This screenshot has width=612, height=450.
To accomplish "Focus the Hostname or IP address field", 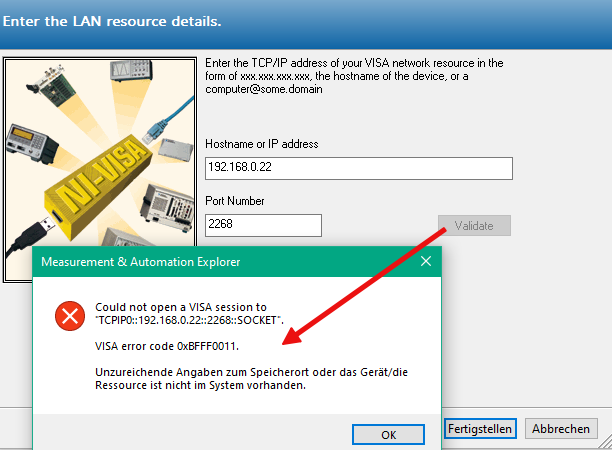I will tap(359, 168).
